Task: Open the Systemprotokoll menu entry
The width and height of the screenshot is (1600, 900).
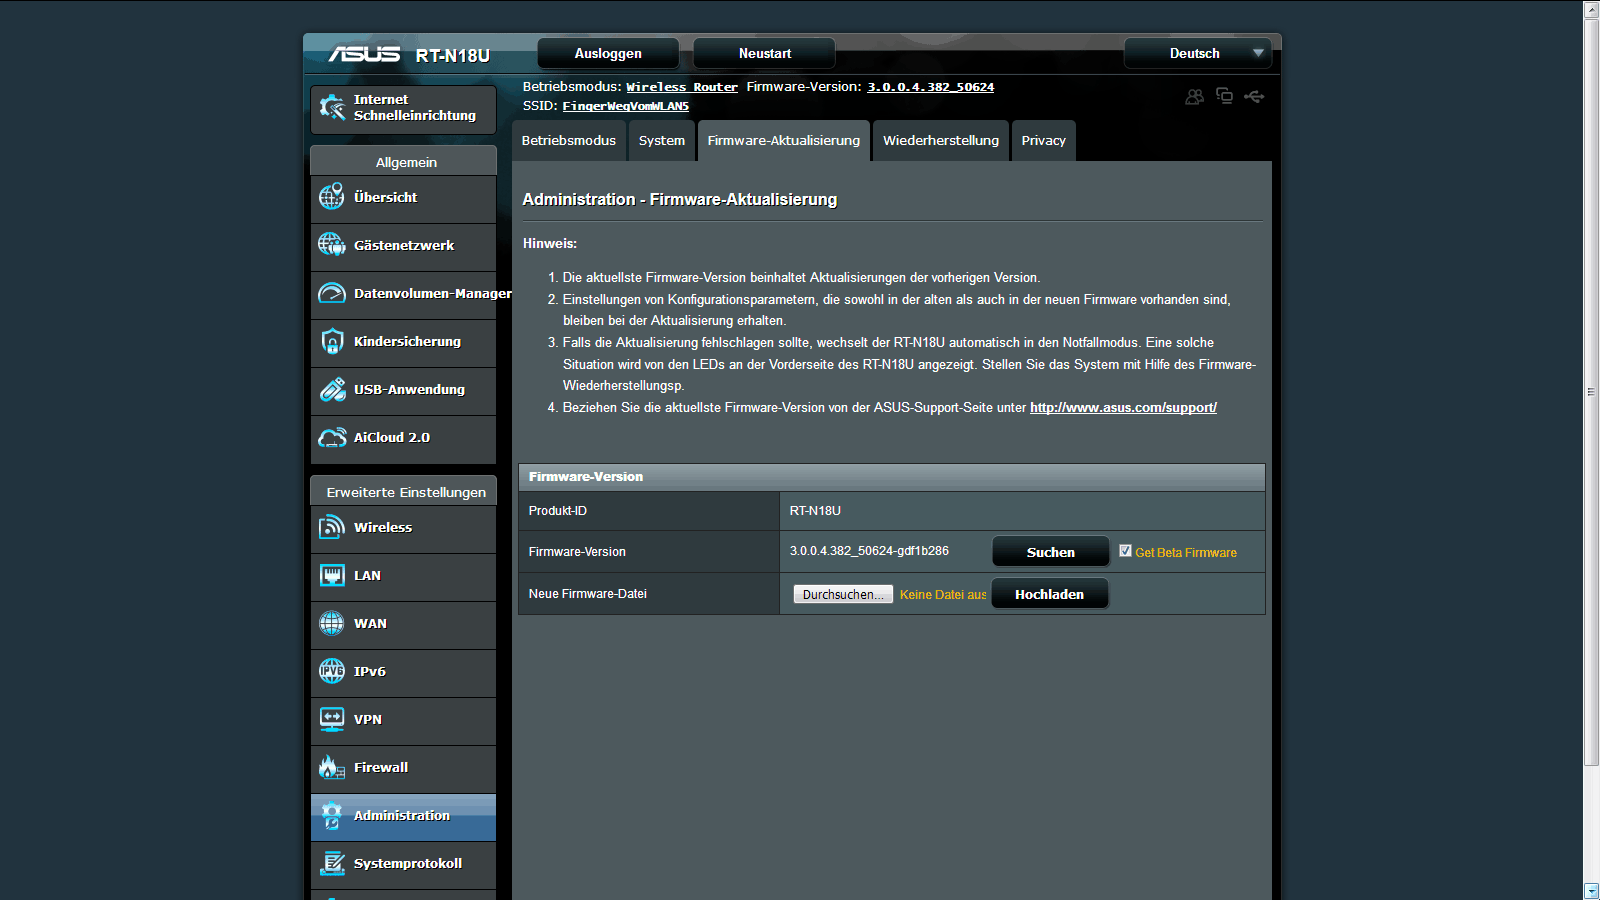Action: (404, 864)
